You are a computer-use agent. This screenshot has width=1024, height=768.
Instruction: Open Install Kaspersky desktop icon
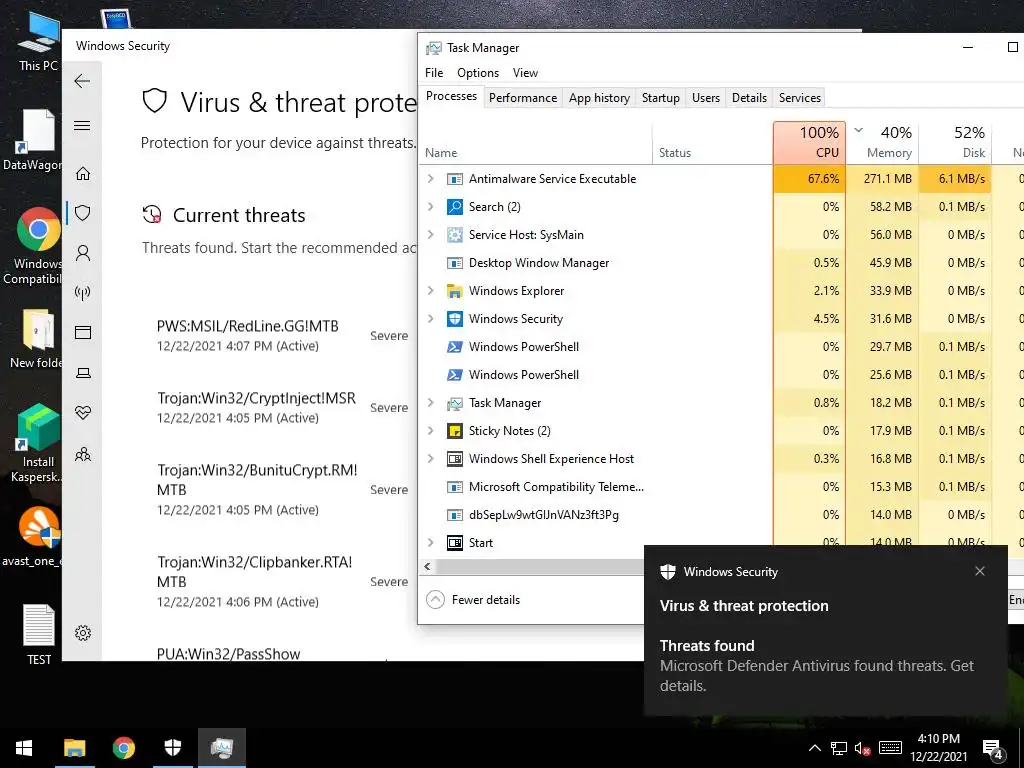click(38, 444)
